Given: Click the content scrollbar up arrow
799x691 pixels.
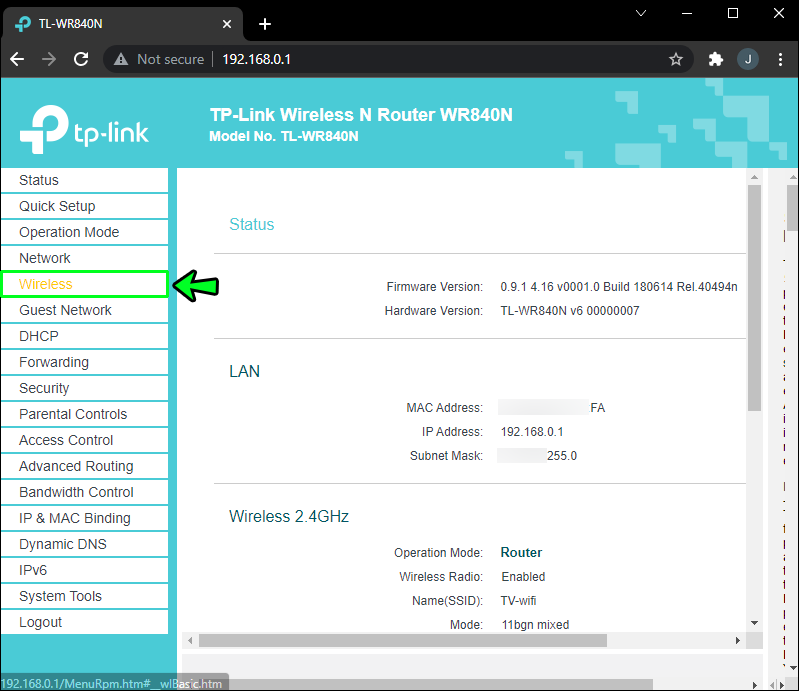Looking at the screenshot, I should [x=754, y=177].
